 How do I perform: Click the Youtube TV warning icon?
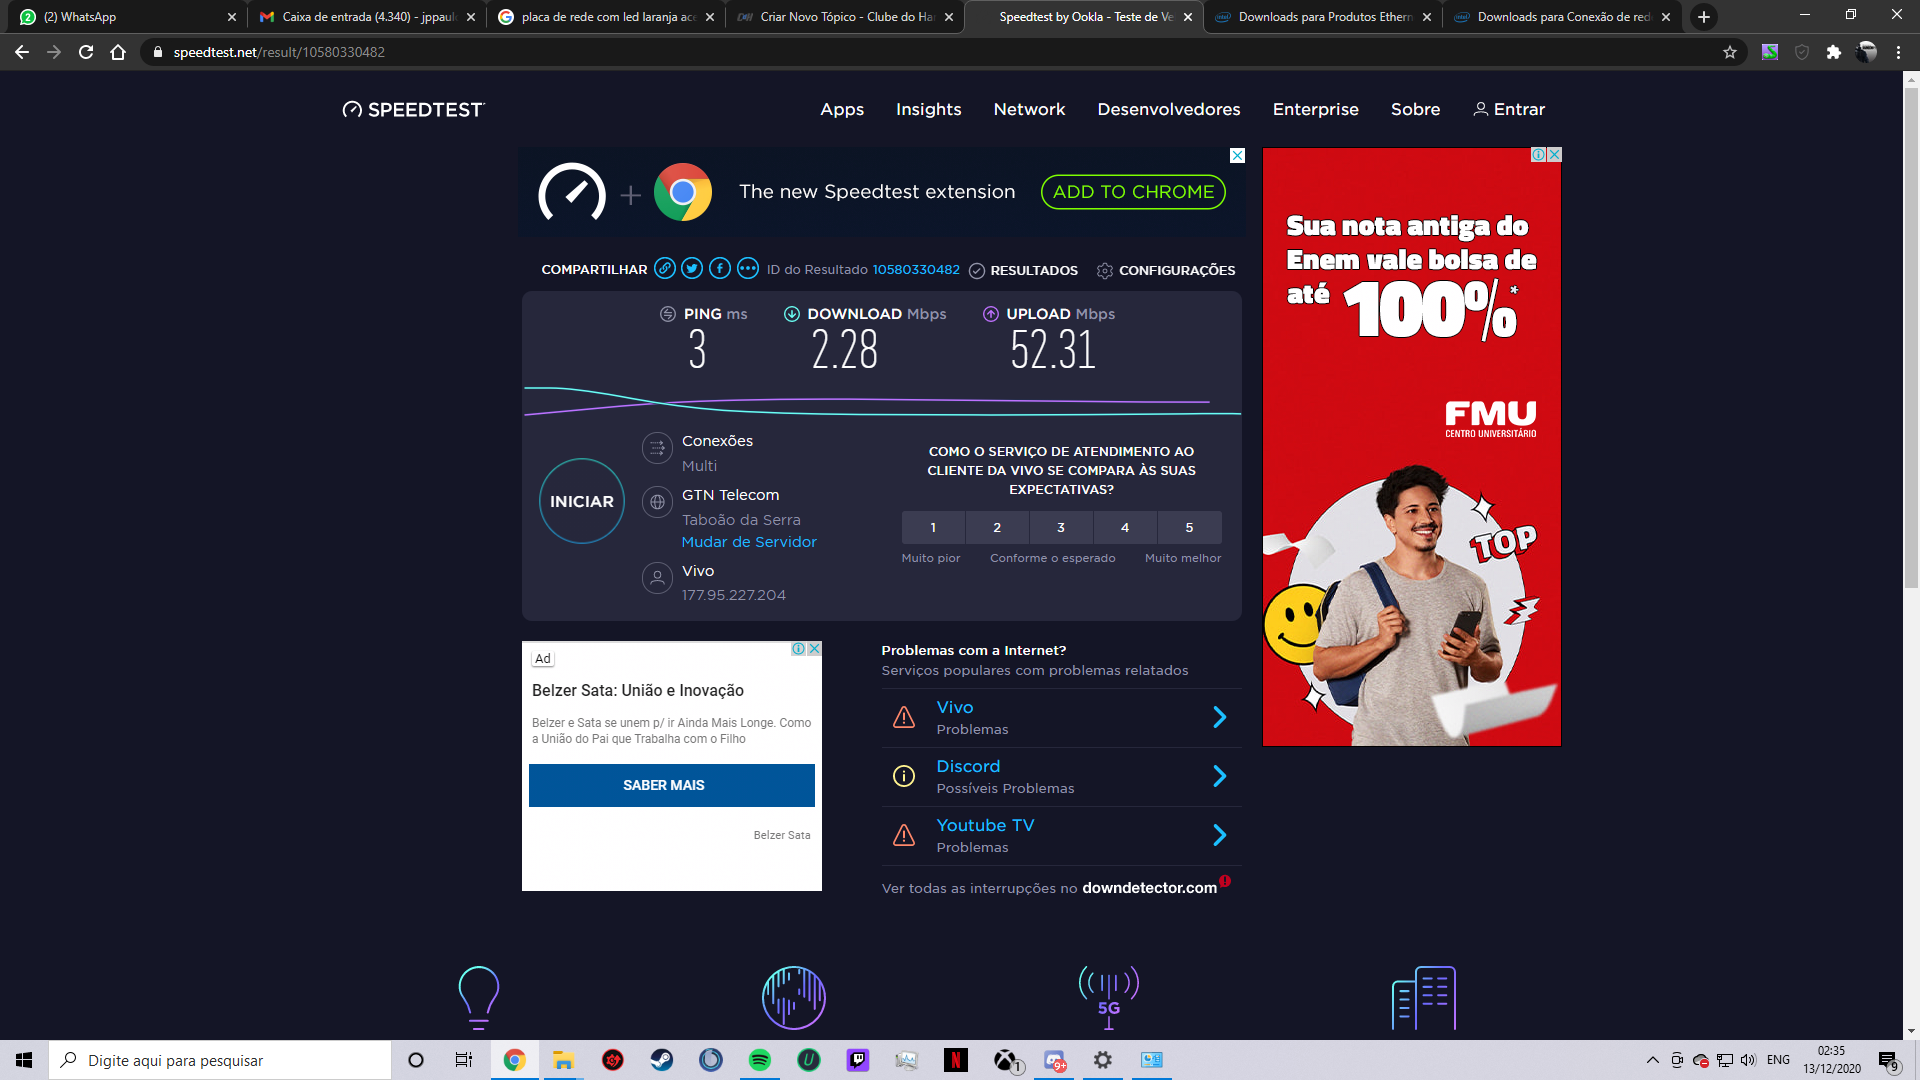point(904,835)
